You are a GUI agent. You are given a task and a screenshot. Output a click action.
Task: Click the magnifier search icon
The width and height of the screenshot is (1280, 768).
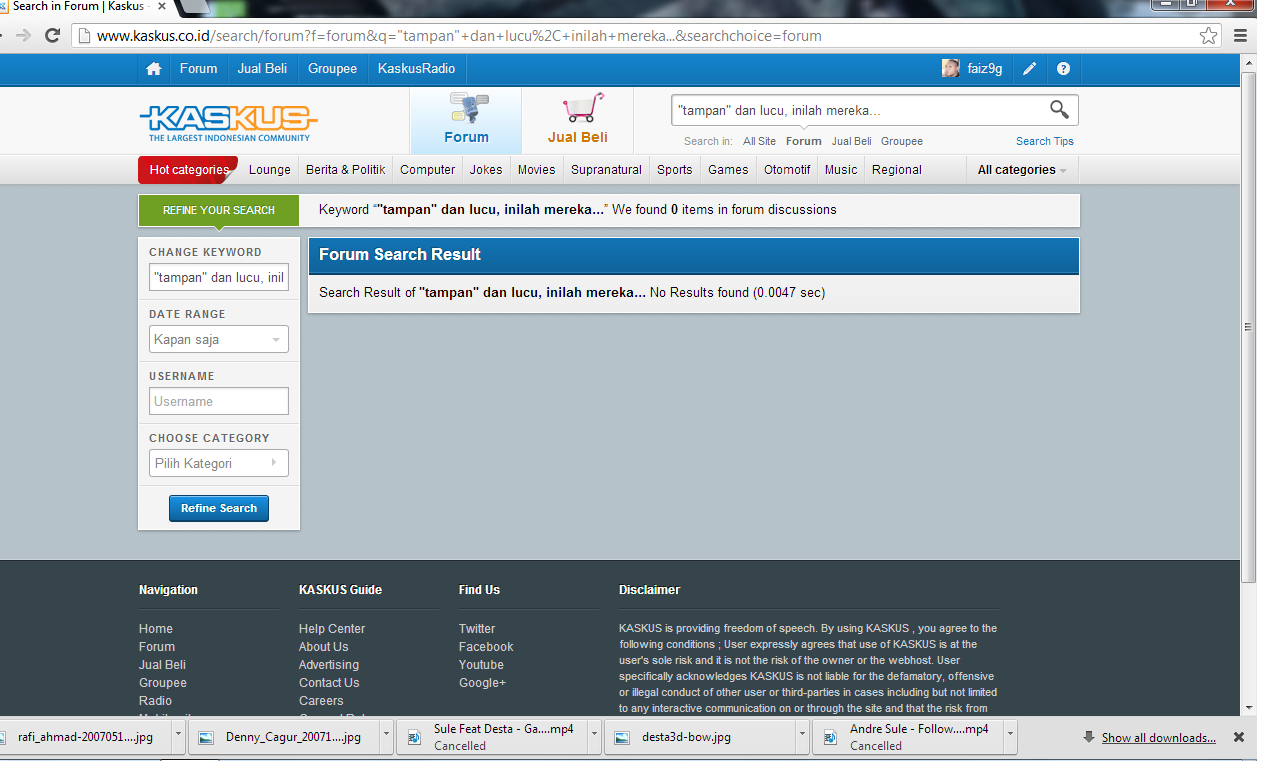coord(1059,109)
